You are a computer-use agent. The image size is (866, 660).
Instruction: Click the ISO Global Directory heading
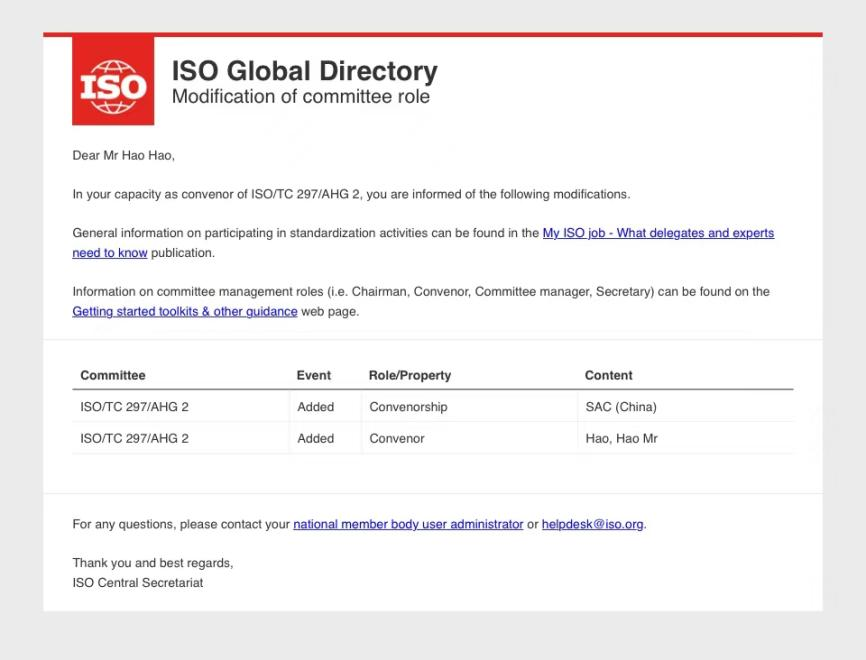(x=305, y=71)
